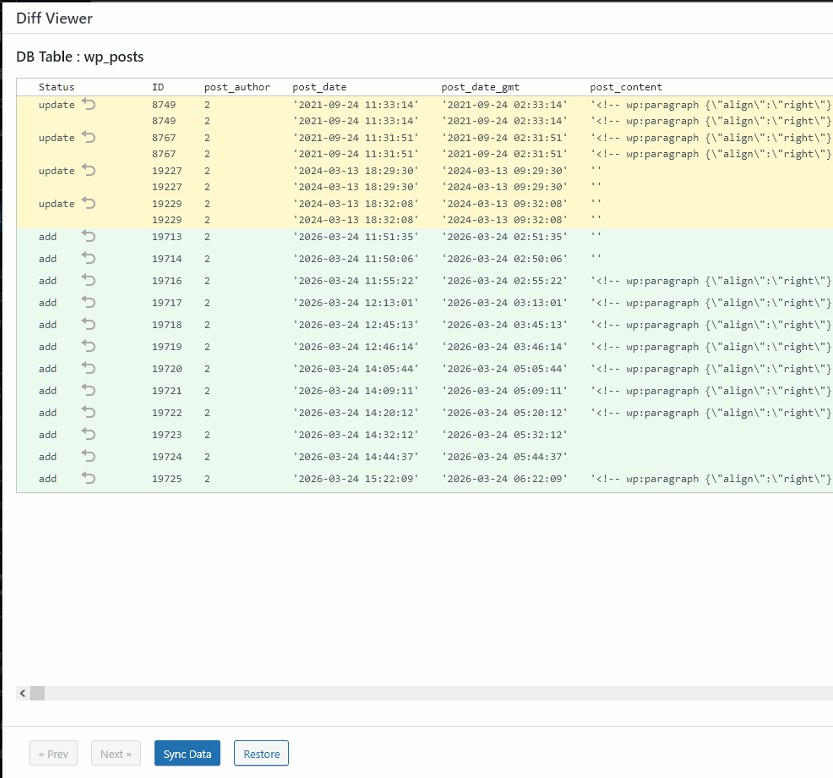Revert added row with ID 19718
This screenshot has height=778, width=833.
point(88,324)
